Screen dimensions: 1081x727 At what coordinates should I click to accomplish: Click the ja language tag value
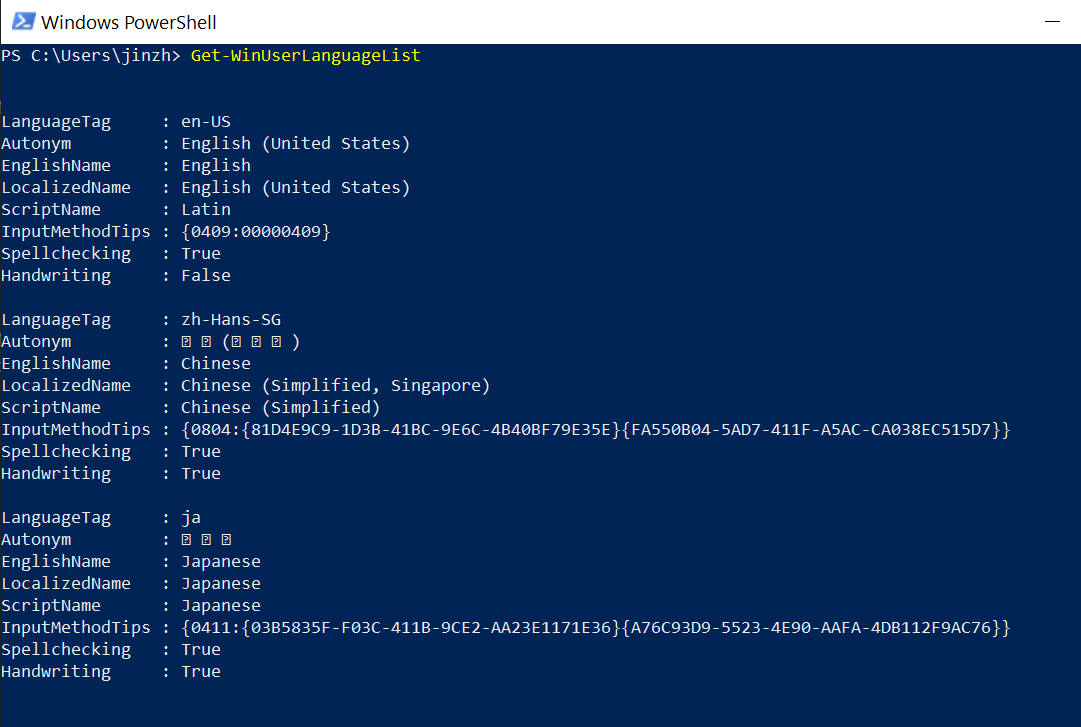click(191, 518)
